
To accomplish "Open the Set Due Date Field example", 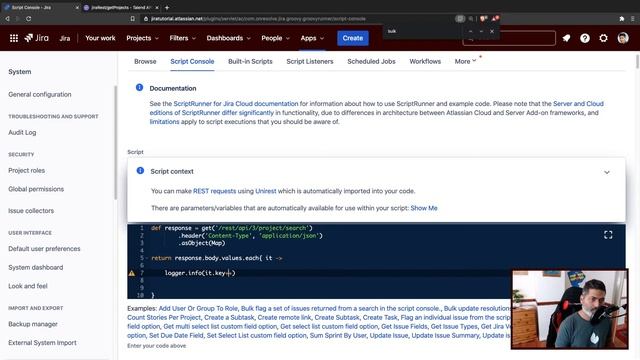I will tap(176, 336).
